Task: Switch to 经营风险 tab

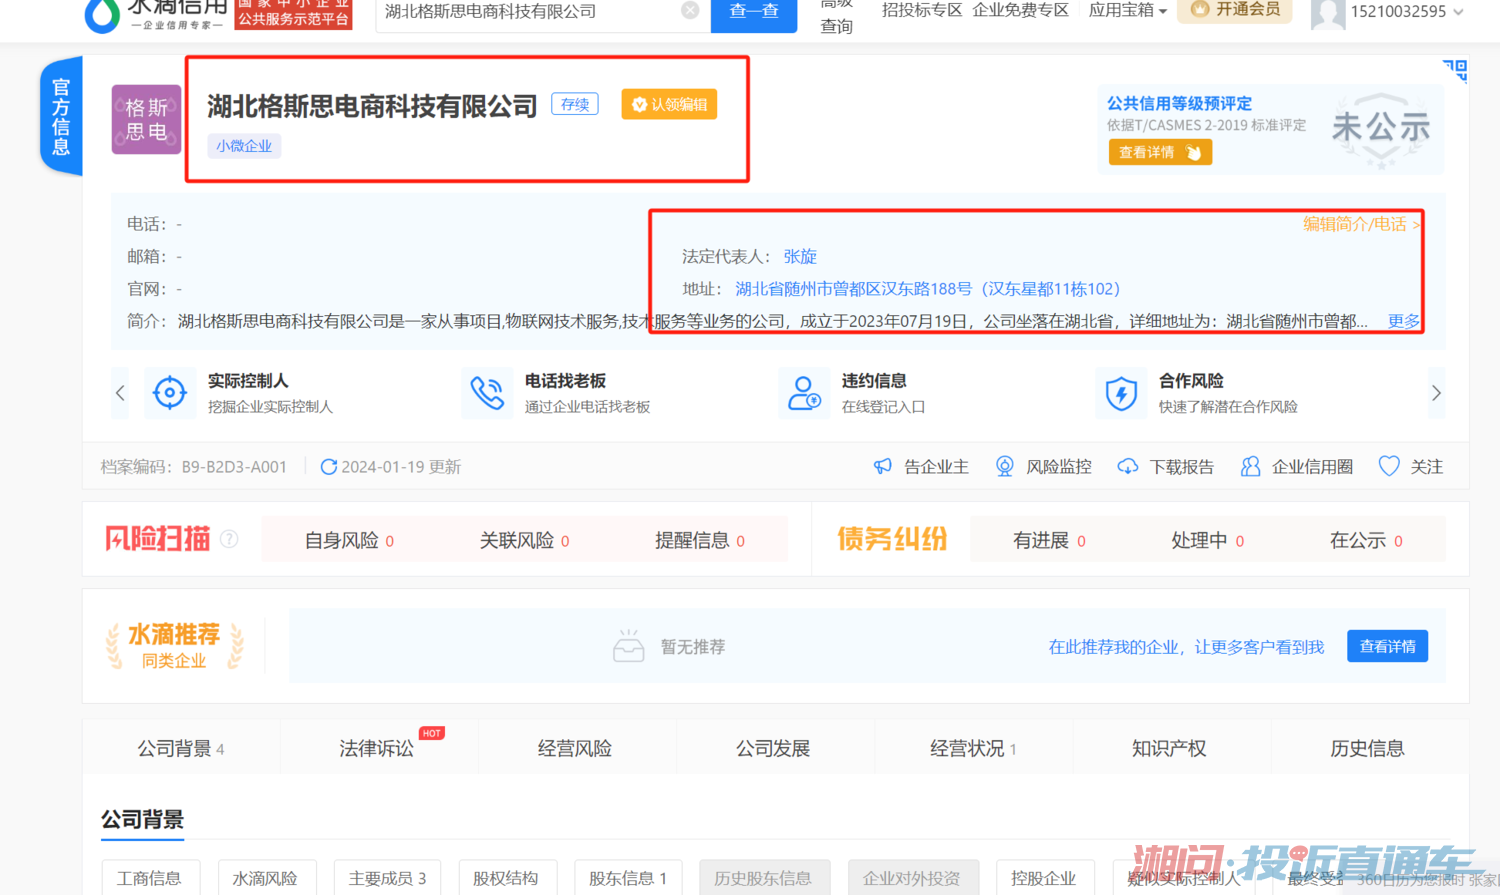Action: (x=575, y=749)
